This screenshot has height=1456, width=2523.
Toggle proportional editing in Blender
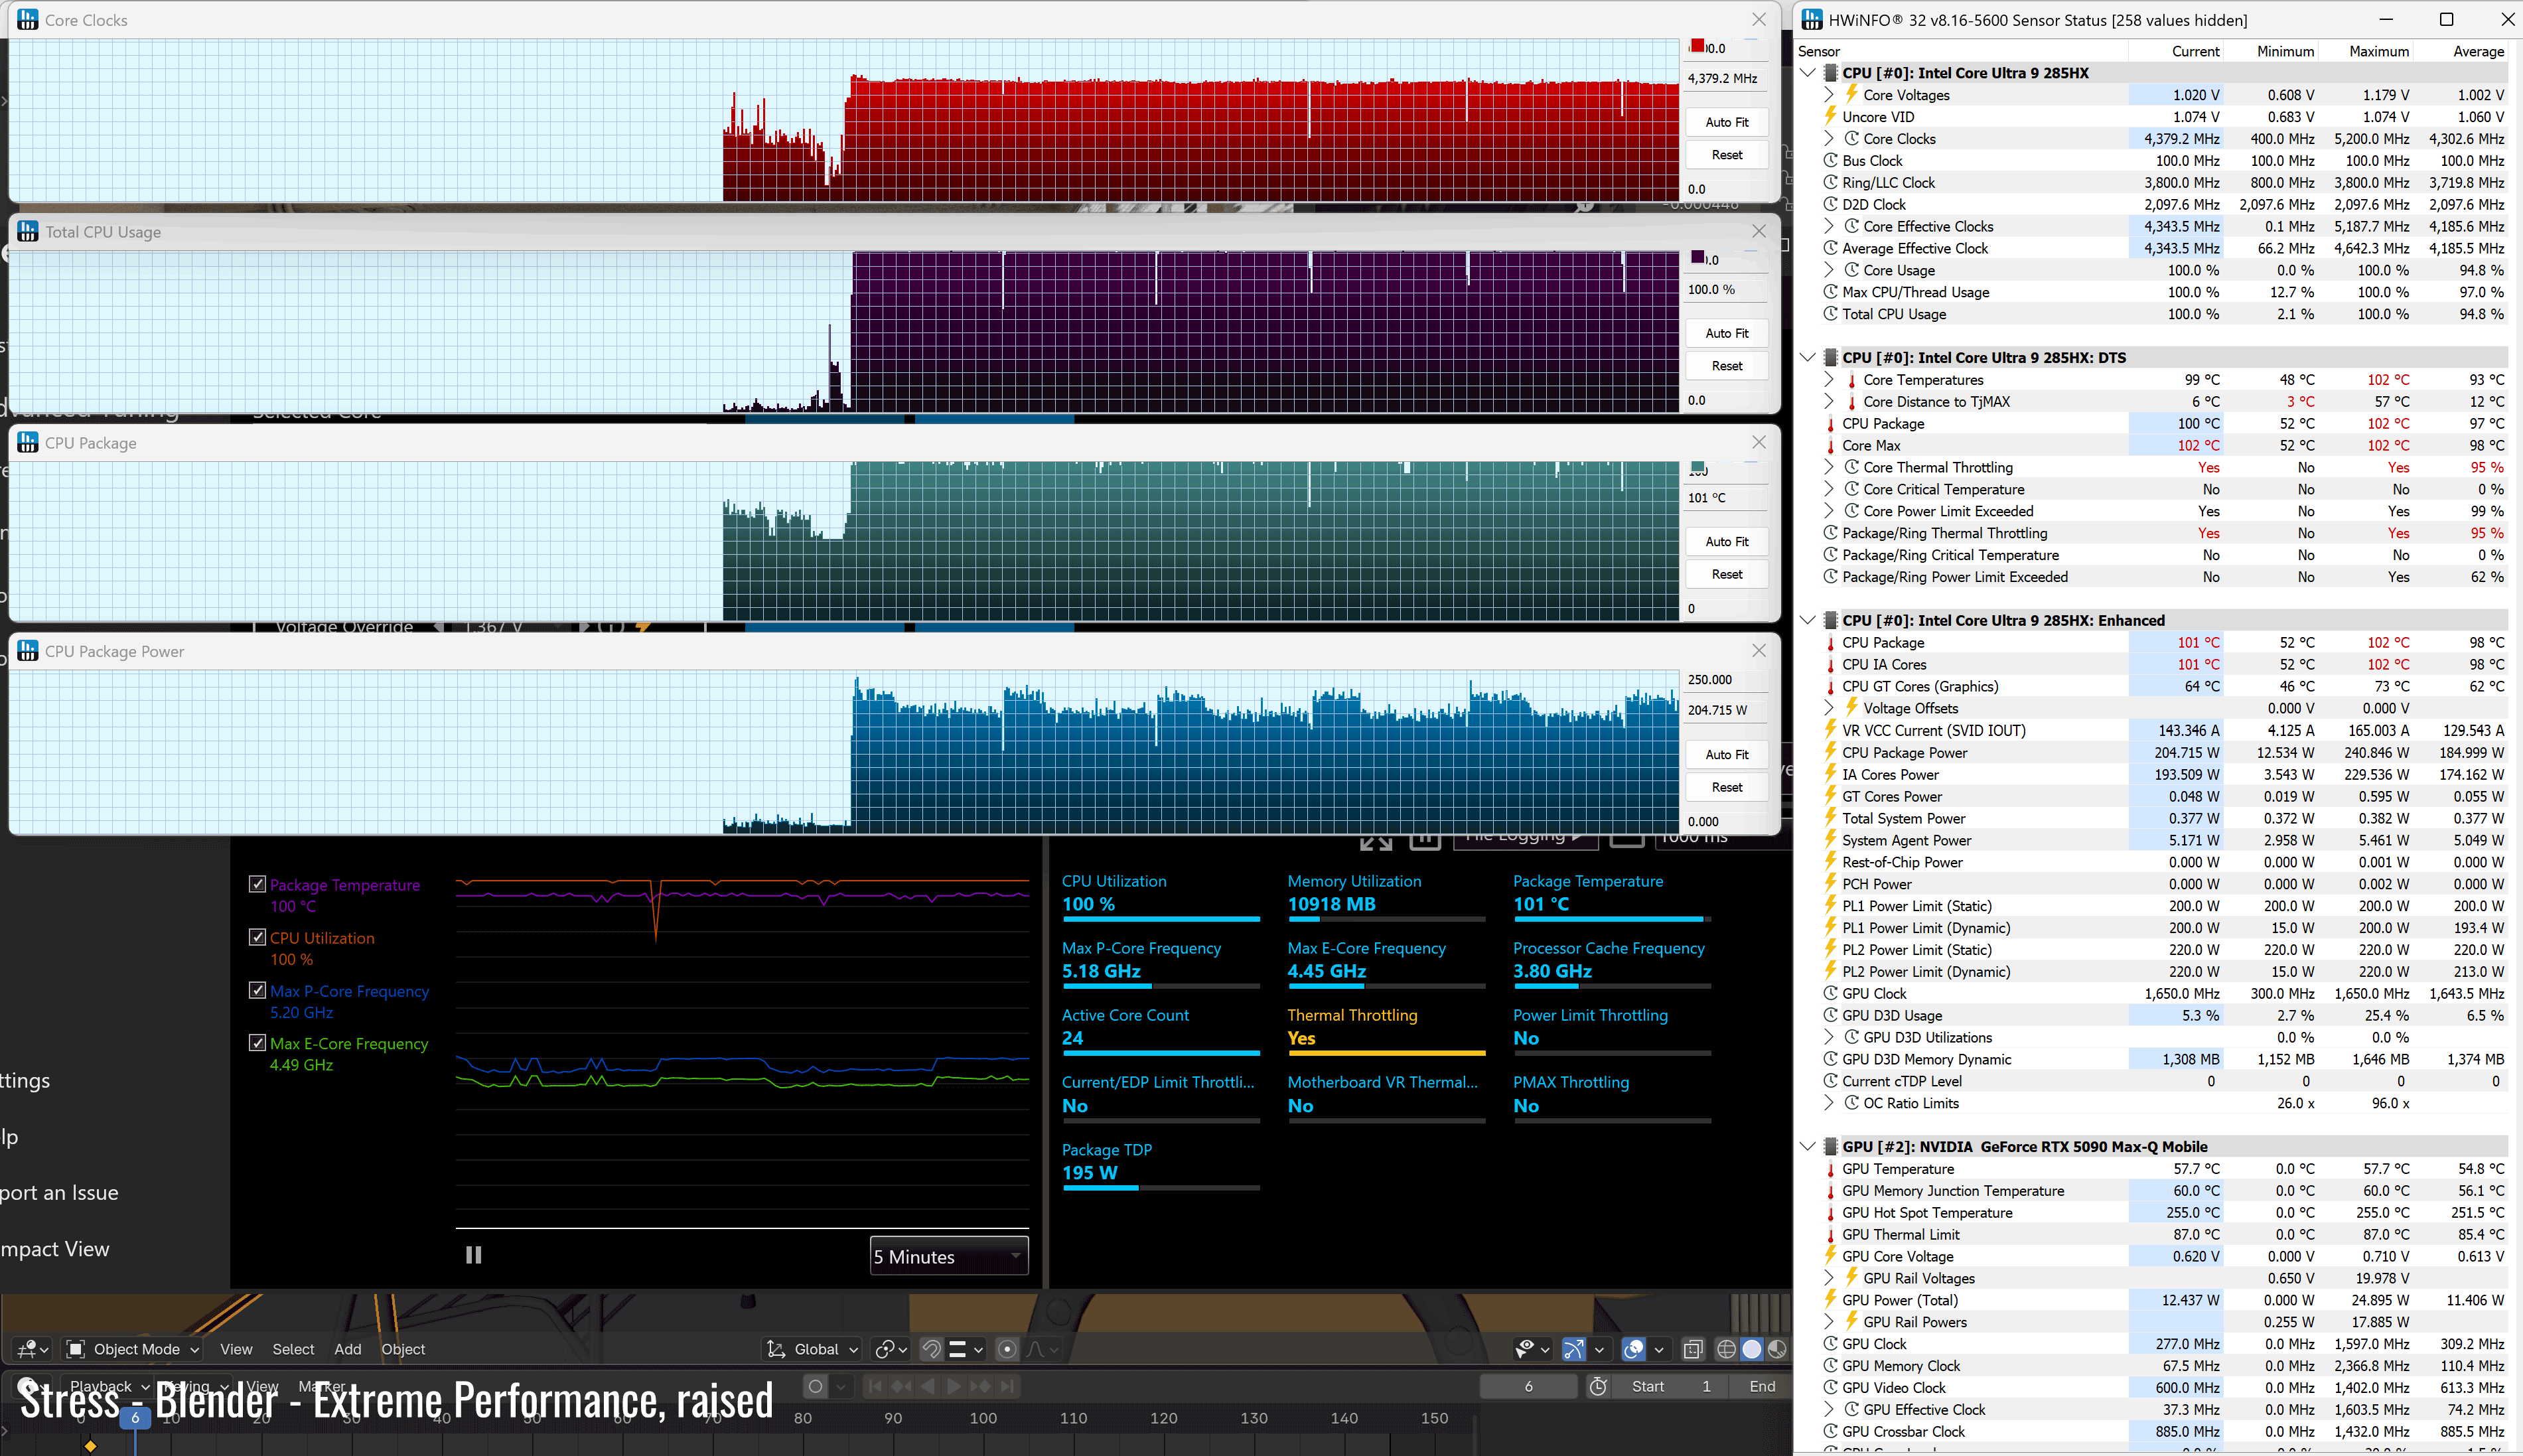point(1007,1349)
